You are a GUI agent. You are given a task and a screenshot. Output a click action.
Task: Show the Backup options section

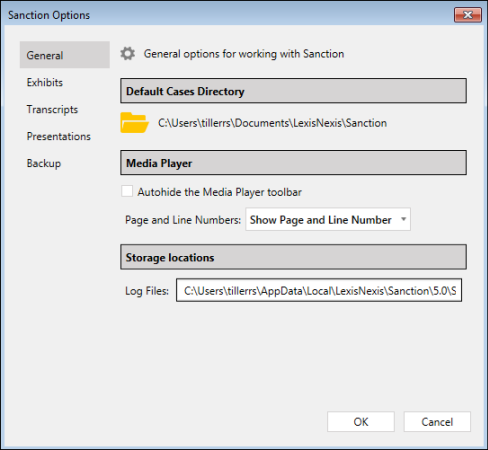(x=44, y=163)
